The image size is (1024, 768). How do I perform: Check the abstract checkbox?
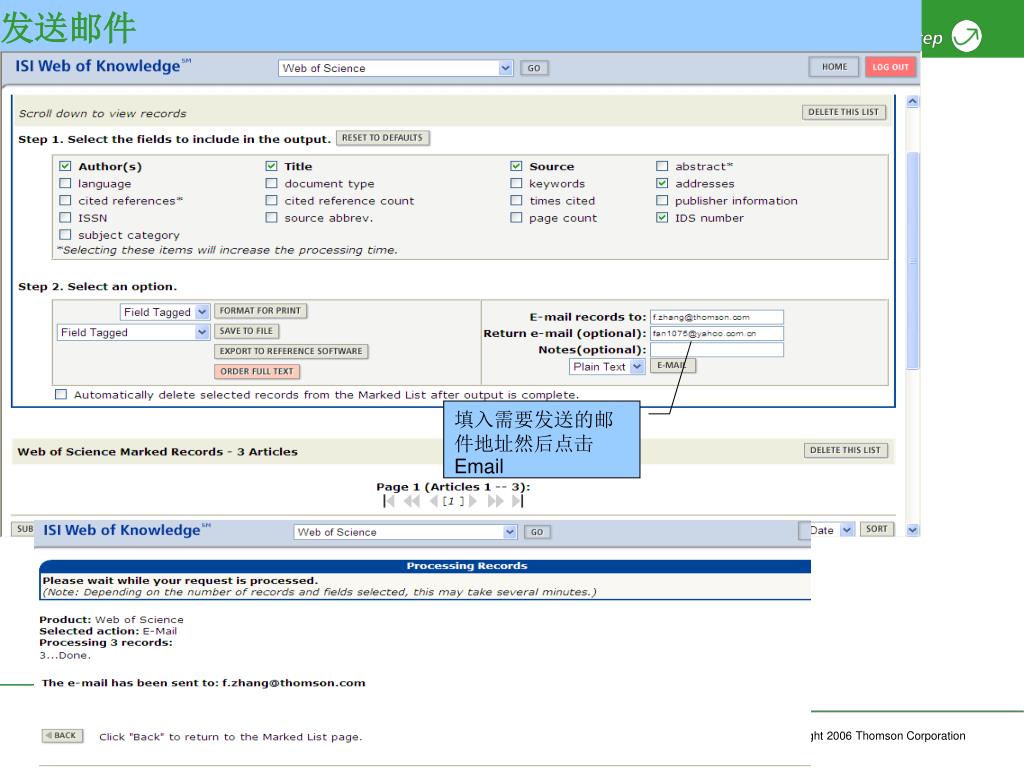(662, 166)
